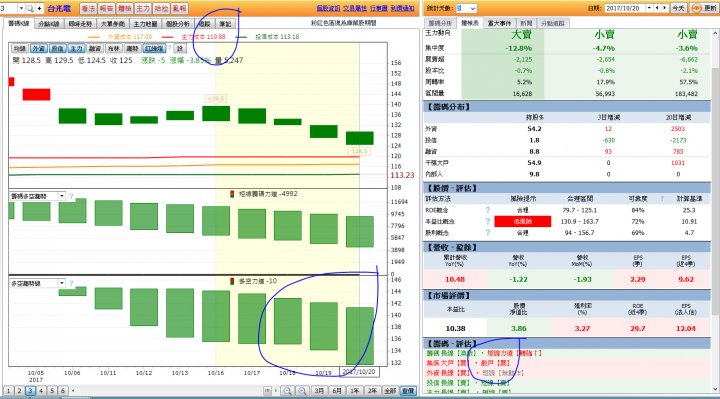
Task: Toggle the 布林 chart overlay
Action: [x=113, y=48]
